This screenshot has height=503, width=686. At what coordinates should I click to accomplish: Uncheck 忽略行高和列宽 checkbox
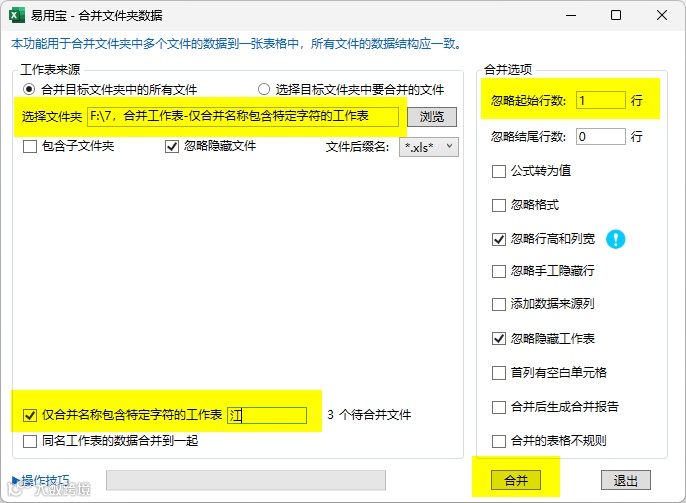pos(499,239)
